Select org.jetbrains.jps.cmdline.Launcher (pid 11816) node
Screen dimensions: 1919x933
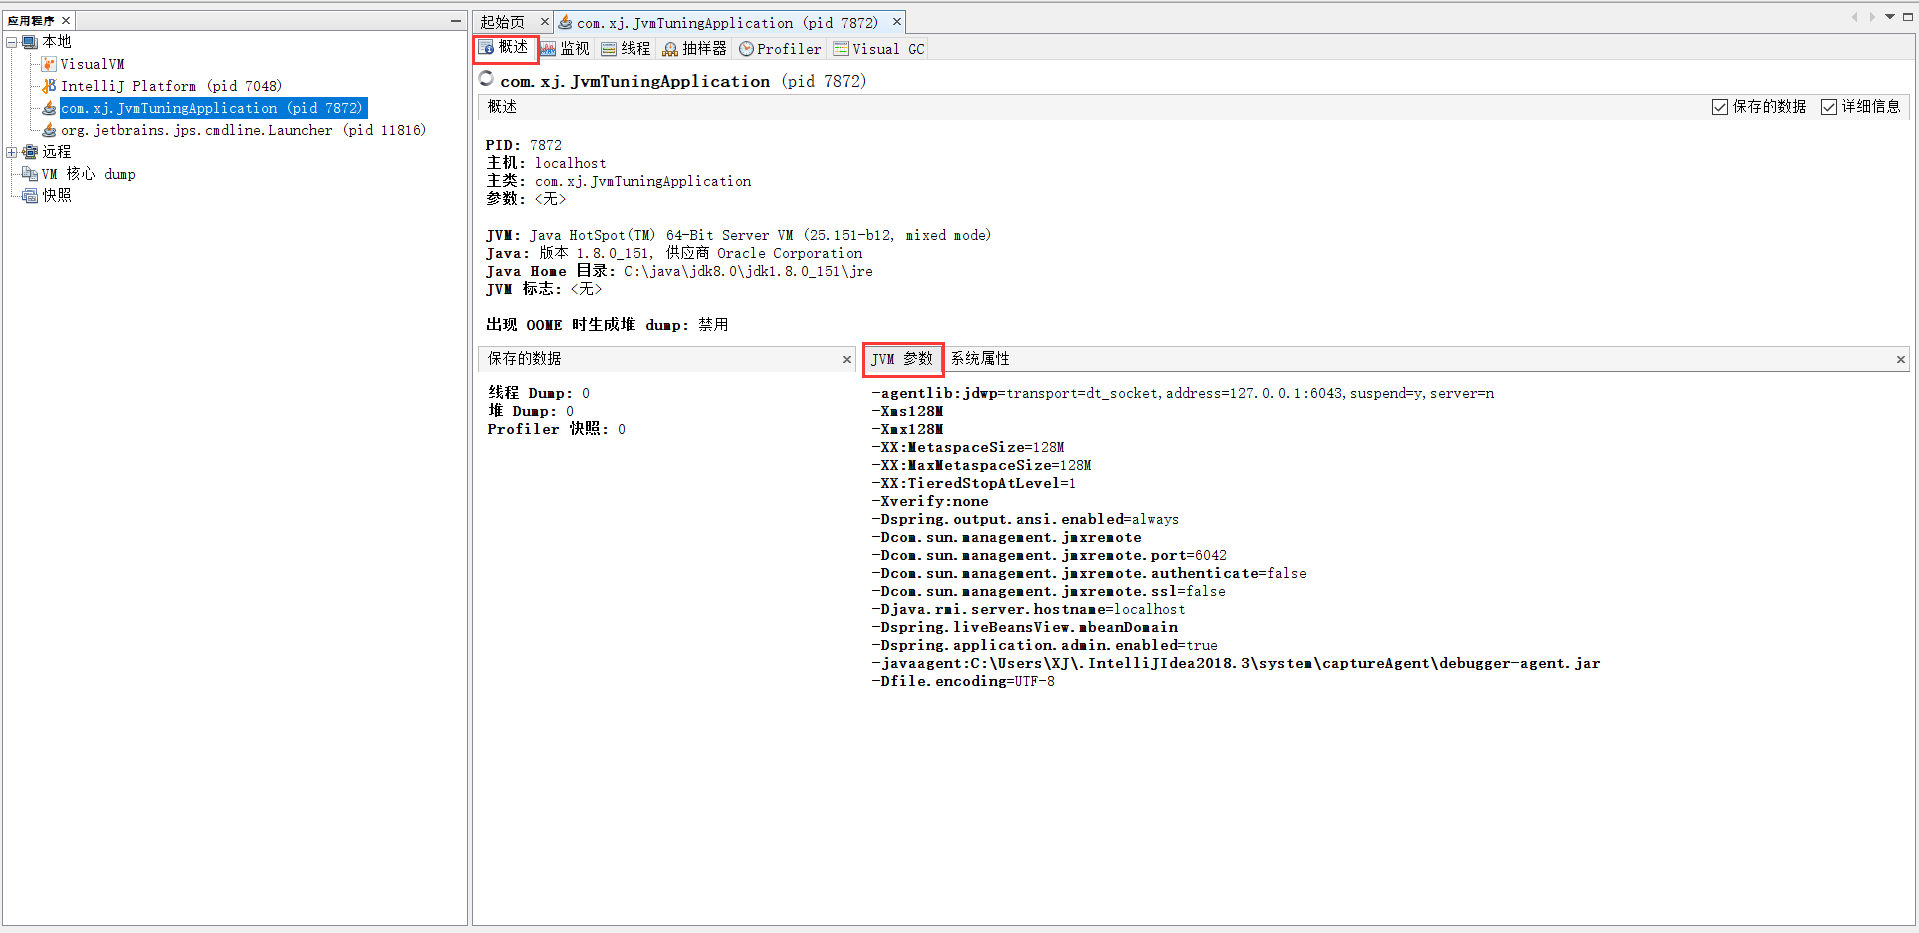pyautogui.click(x=243, y=130)
